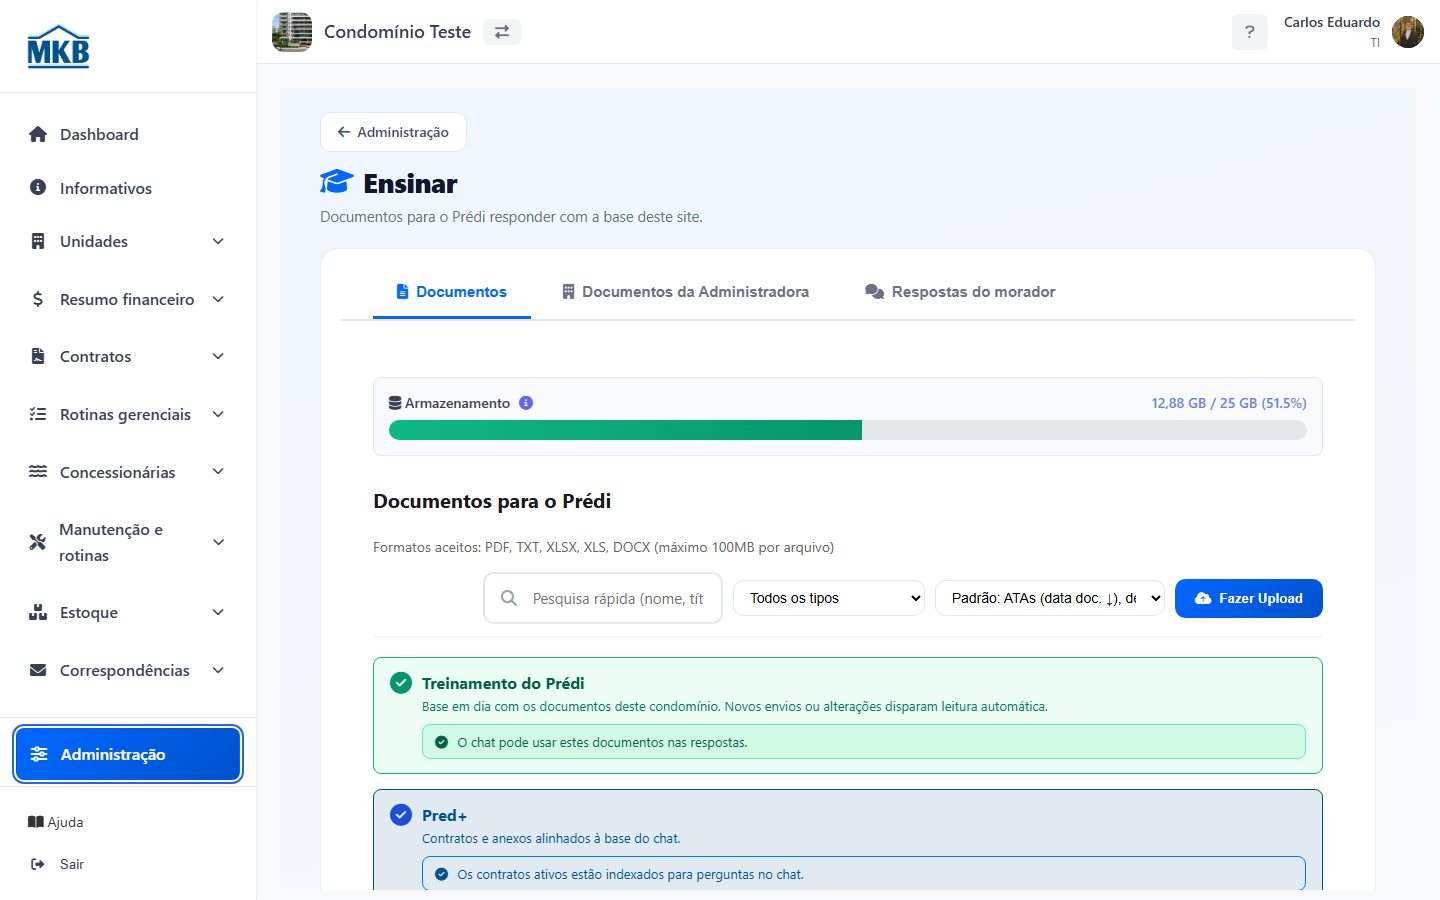The image size is (1440, 900).
Task: Click the Treinamento do Prédi heading
Action: pos(503,683)
